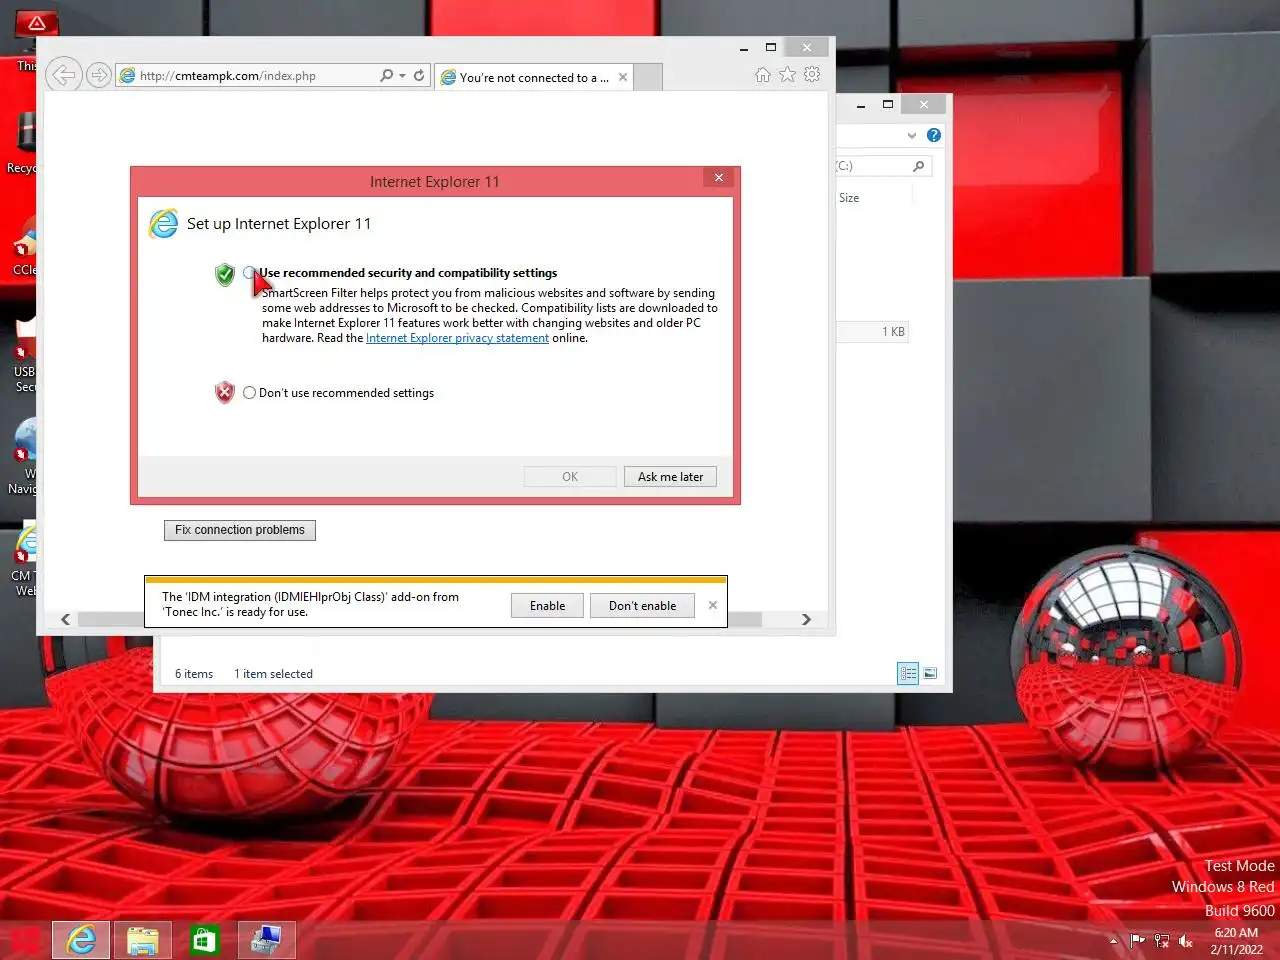Dismiss the add-on notification bar

click(x=712, y=605)
